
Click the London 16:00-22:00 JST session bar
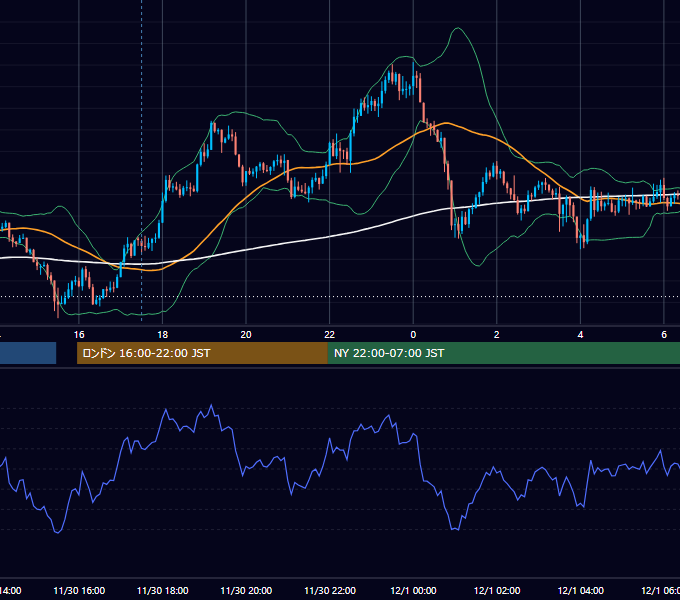pyautogui.click(x=202, y=353)
